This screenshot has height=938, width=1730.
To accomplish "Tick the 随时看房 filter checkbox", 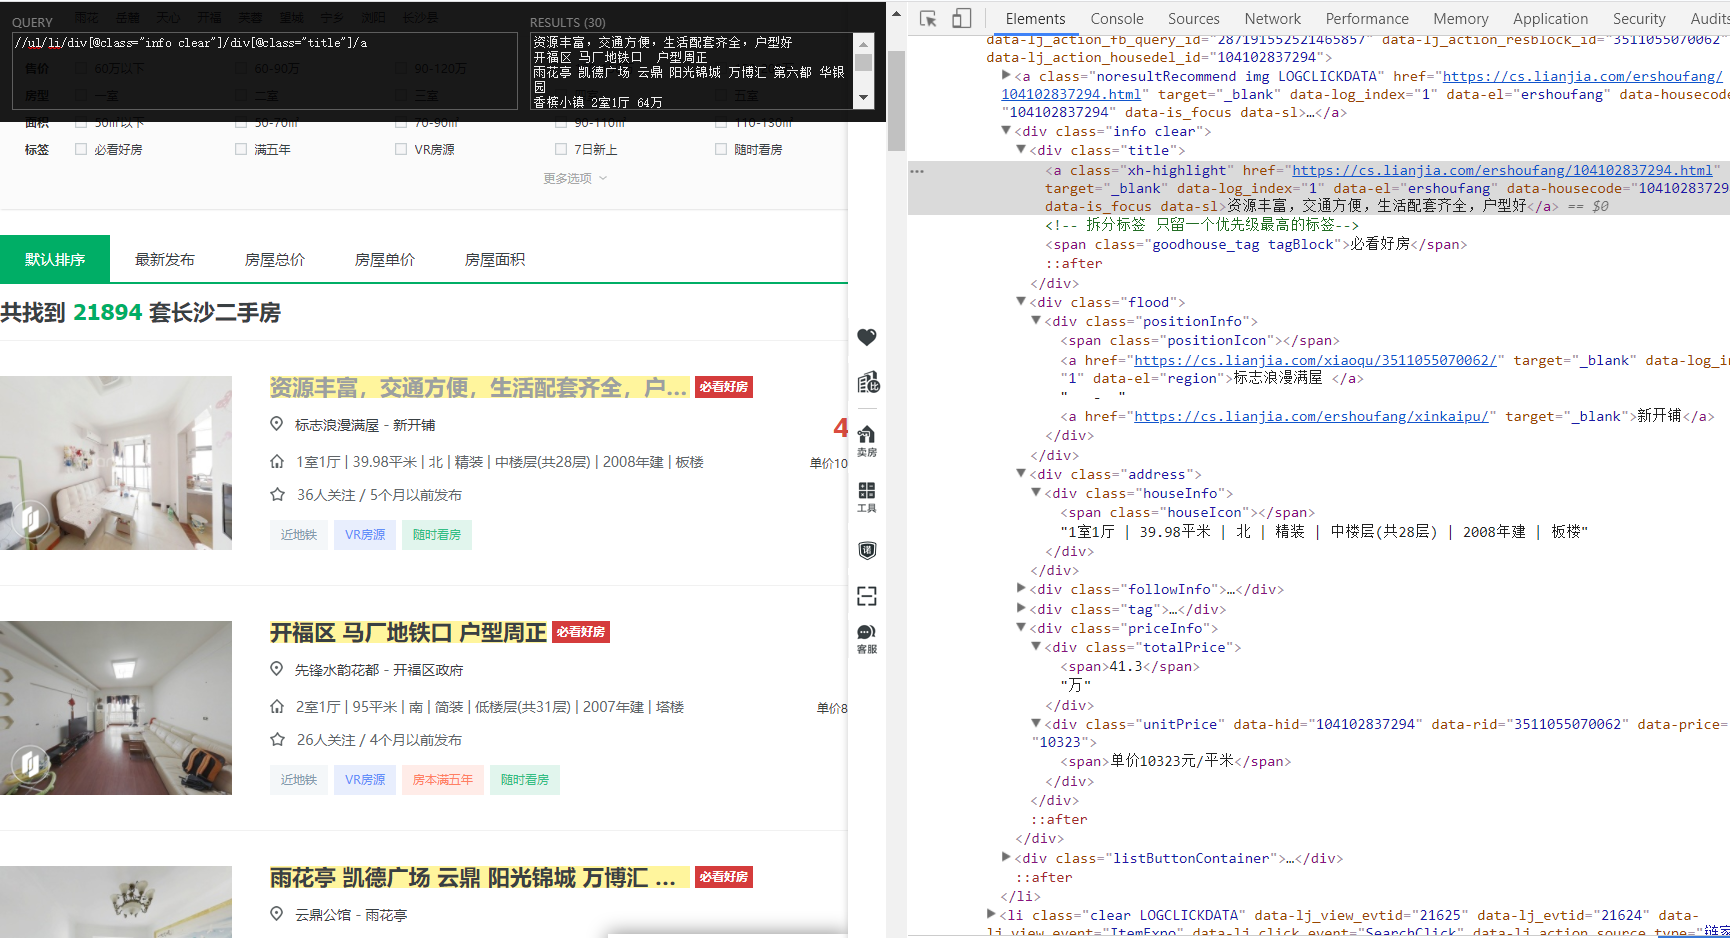I will 721,149.
